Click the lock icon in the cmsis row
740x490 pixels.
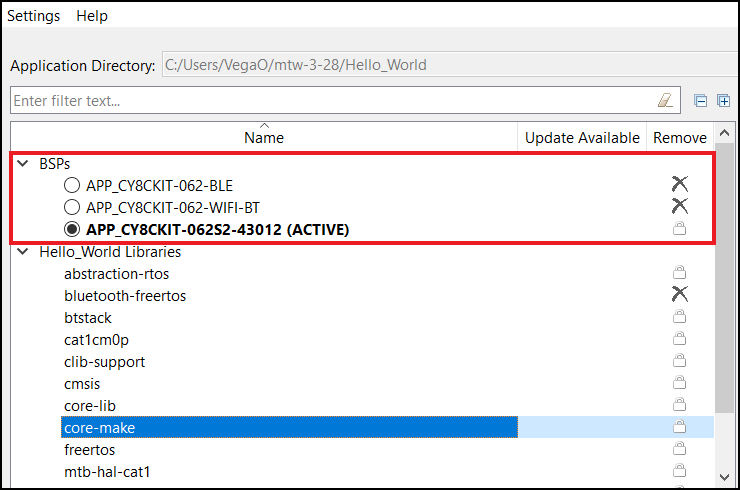[x=679, y=382]
